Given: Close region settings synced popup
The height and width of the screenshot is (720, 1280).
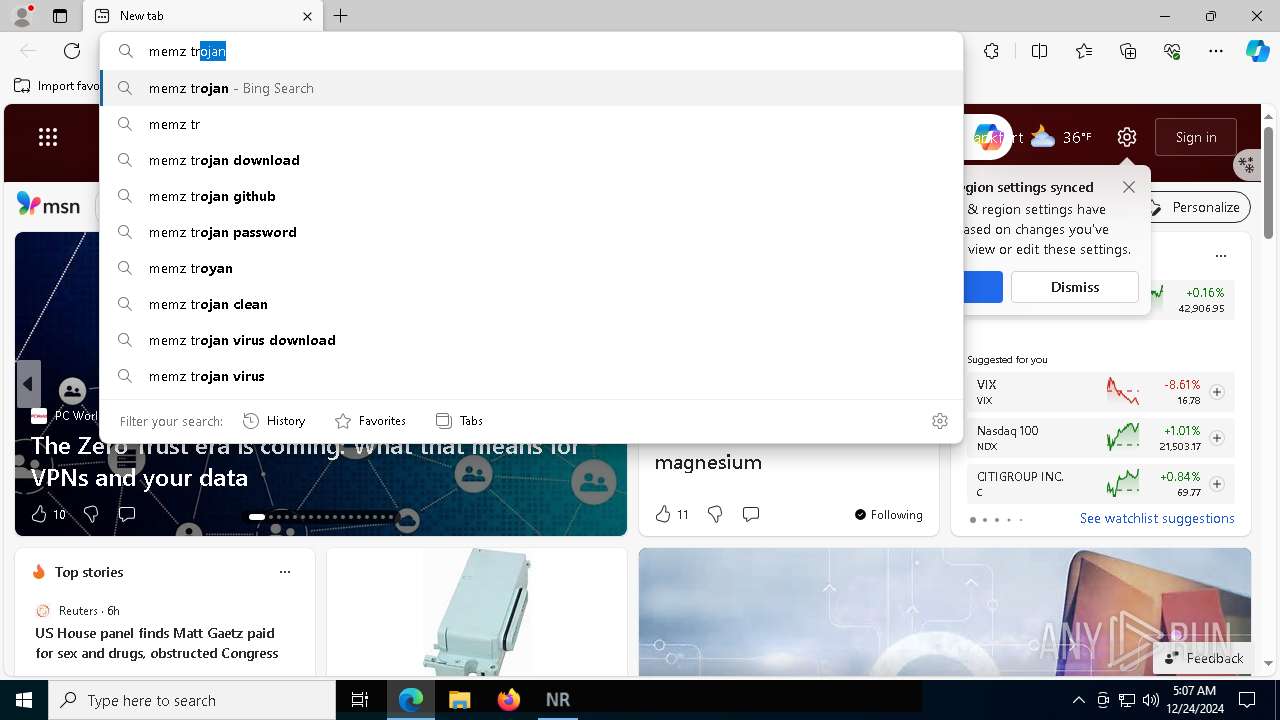Looking at the screenshot, I should (1129, 187).
